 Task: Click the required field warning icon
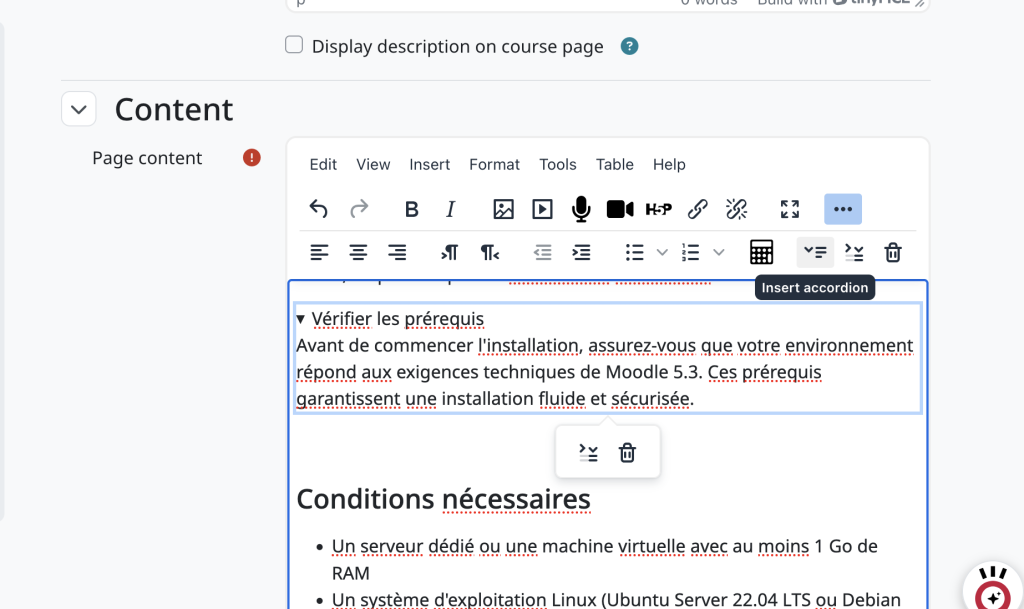pyautogui.click(x=251, y=157)
